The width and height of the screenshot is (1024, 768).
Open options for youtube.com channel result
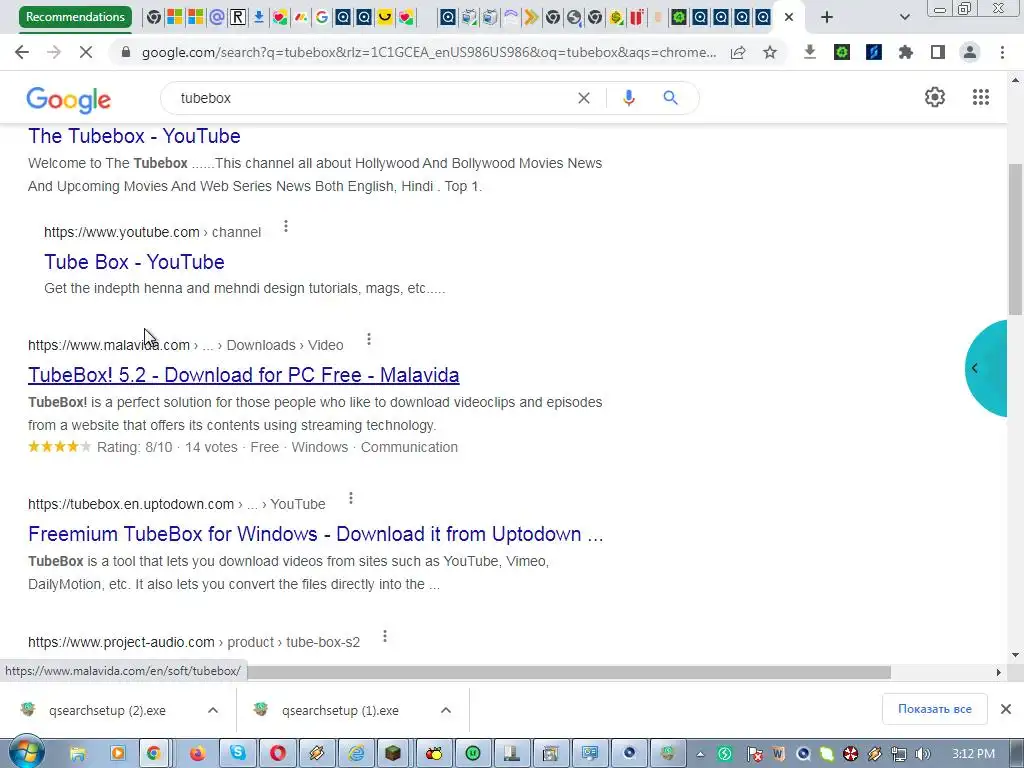[285, 227]
